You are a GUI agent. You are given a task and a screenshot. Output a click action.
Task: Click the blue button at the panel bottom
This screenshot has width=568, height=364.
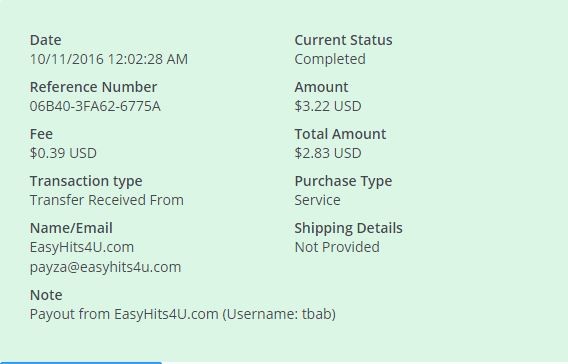(80, 362)
